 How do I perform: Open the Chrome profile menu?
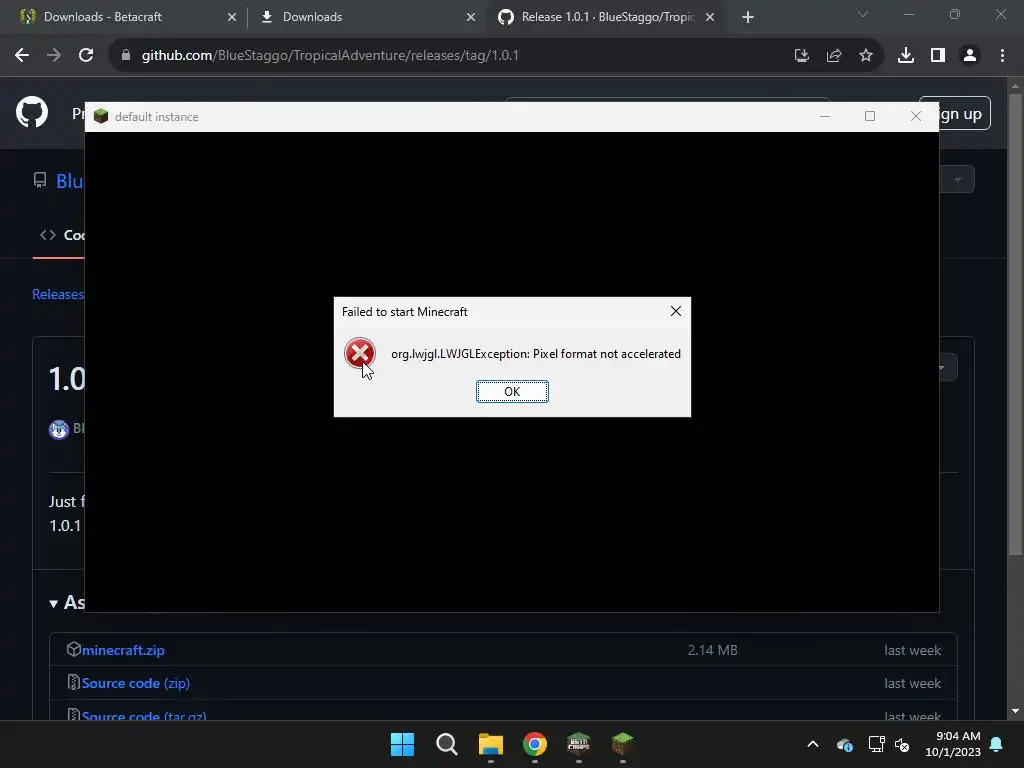pyautogui.click(x=970, y=56)
